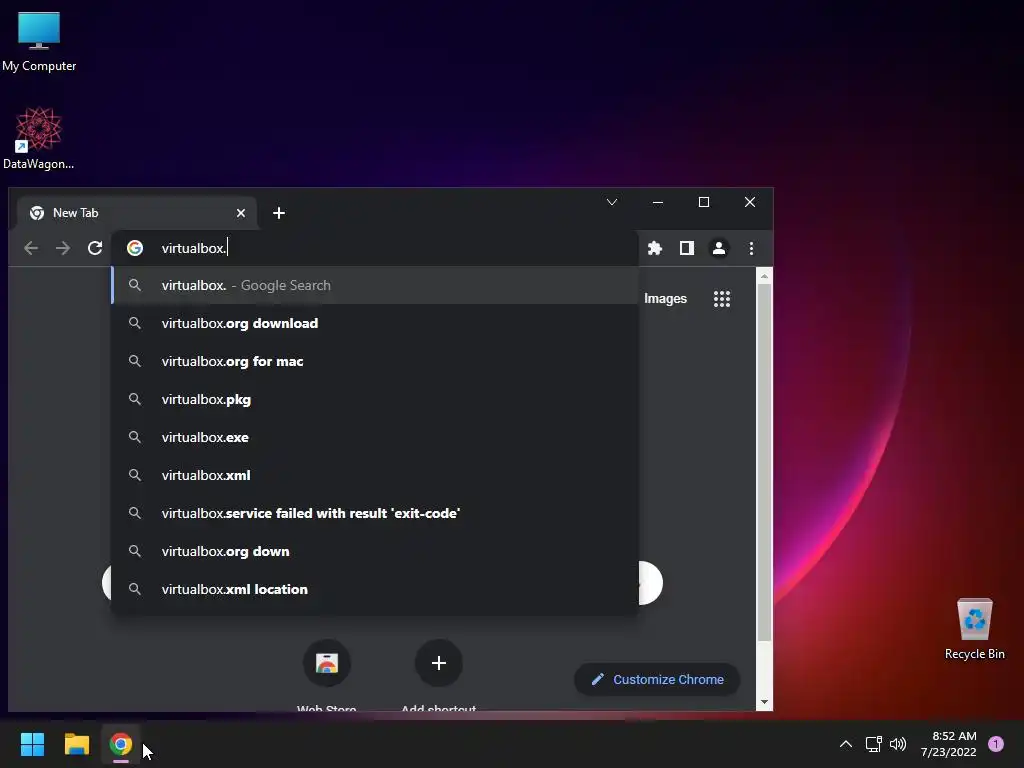Screen dimensions: 1024x768
Task: Open Chrome's three-dot menu
Action: [x=751, y=248]
